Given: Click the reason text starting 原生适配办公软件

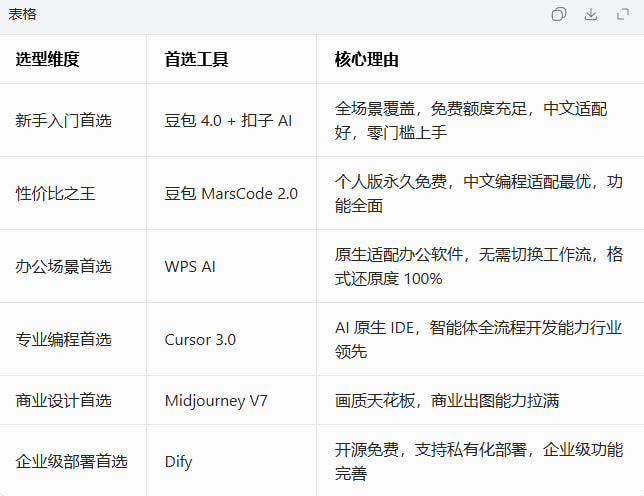Looking at the screenshot, I should coord(478,267).
